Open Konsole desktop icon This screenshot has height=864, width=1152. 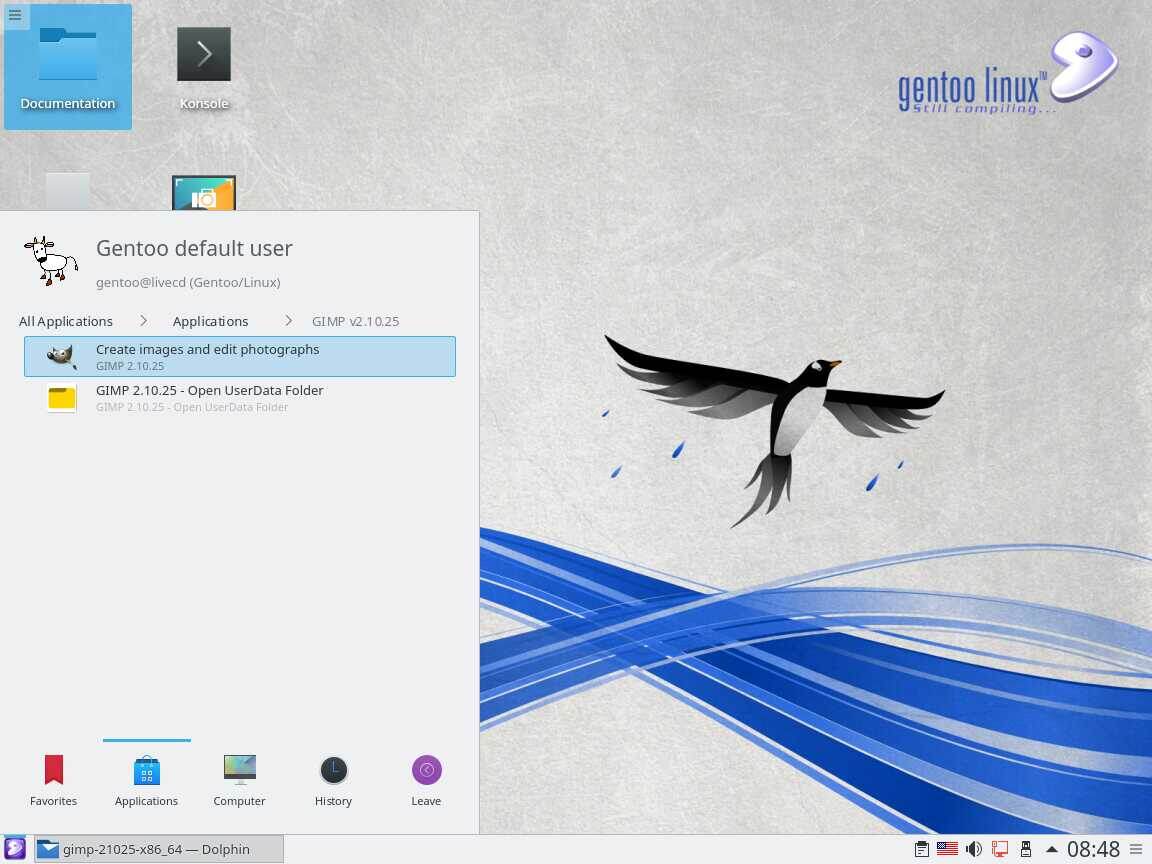pos(204,67)
